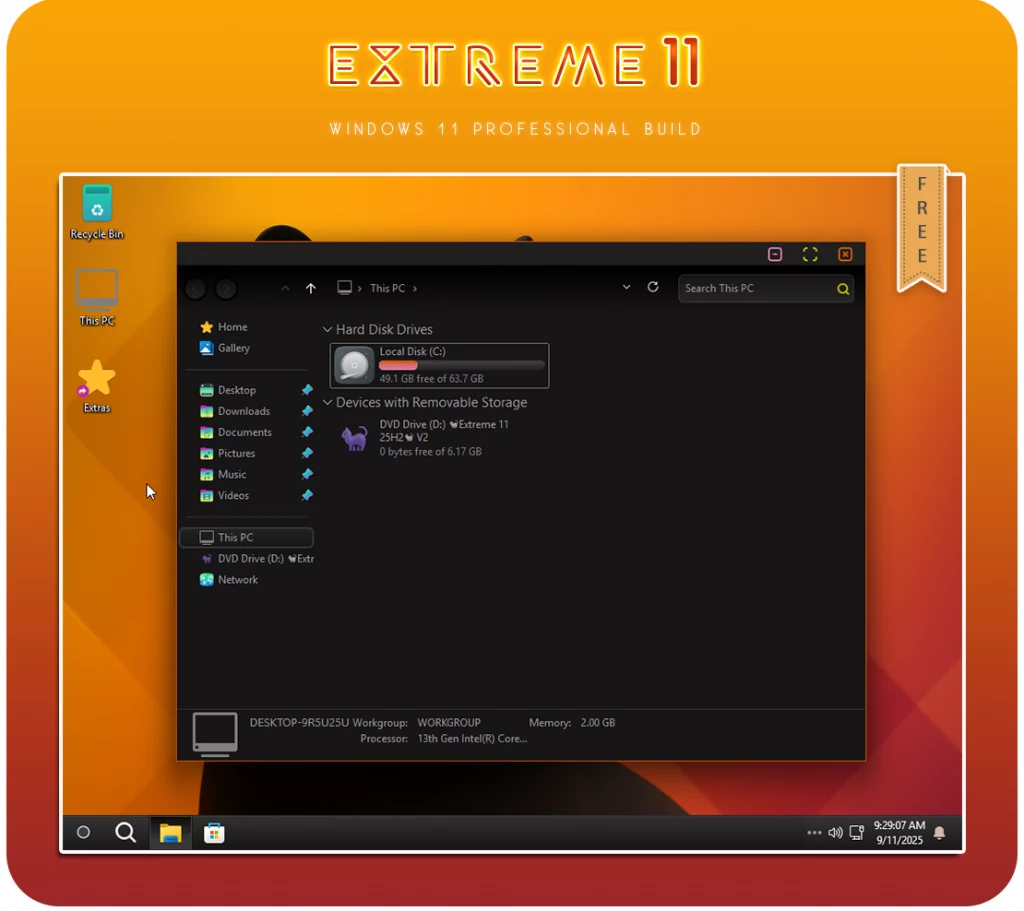Click the Up arrow navigation button
Screen dimensions: 1024x911
tap(311, 288)
